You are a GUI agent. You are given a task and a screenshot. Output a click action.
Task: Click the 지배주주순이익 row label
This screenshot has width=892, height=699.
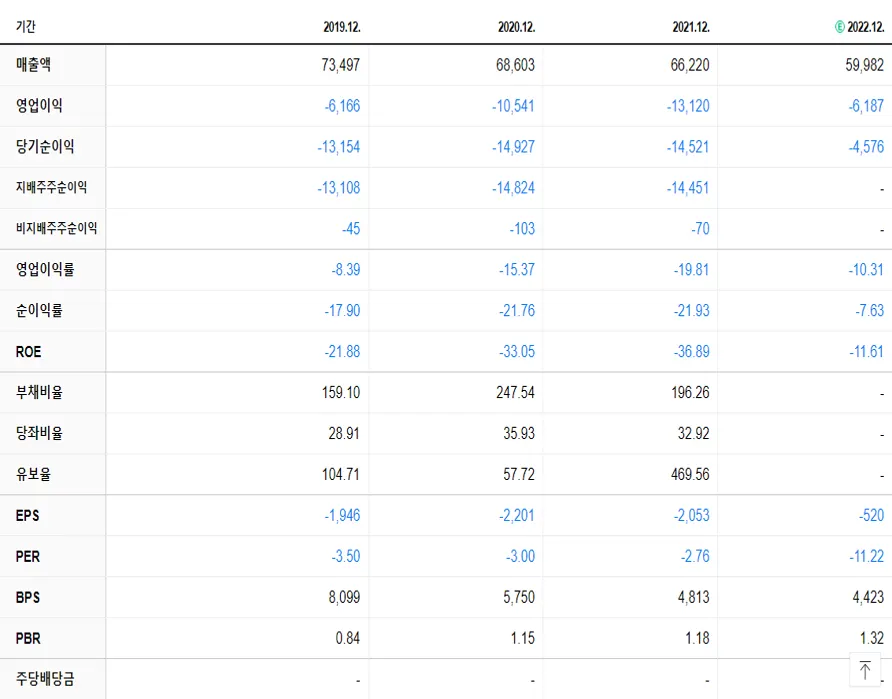point(51,188)
